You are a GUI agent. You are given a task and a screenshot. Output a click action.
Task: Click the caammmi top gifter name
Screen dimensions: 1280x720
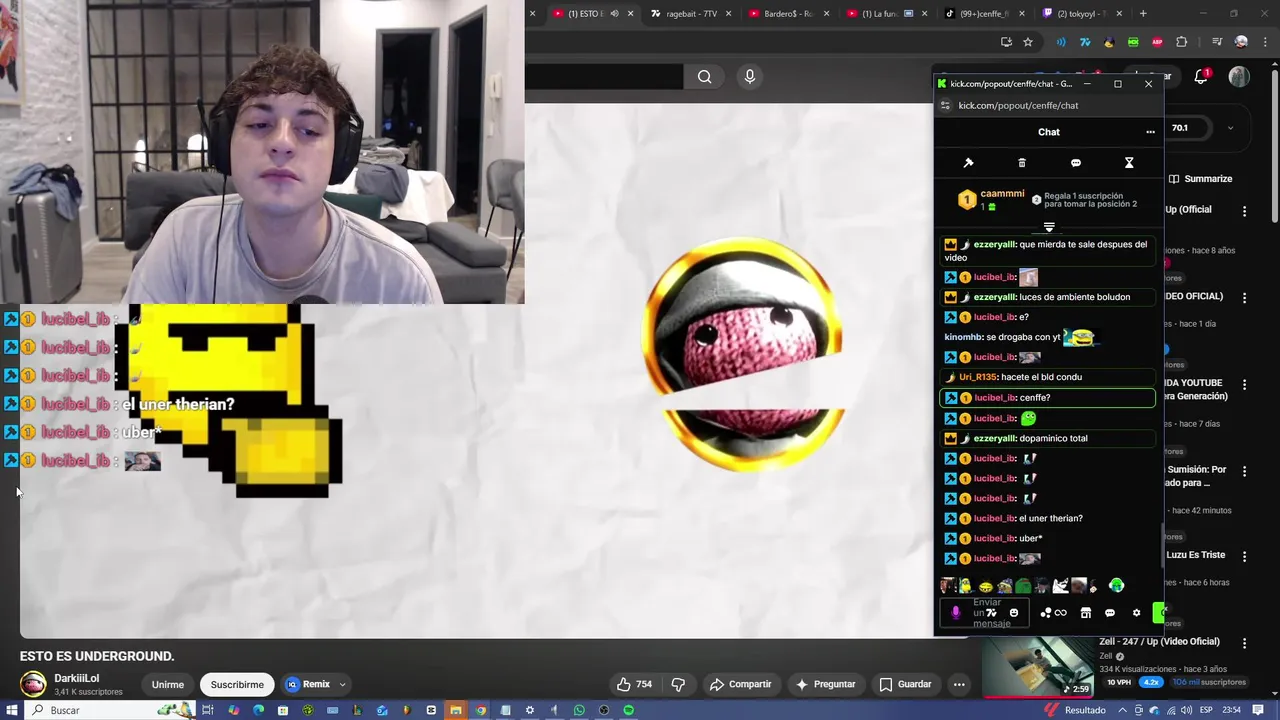[x=1002, y=194]
